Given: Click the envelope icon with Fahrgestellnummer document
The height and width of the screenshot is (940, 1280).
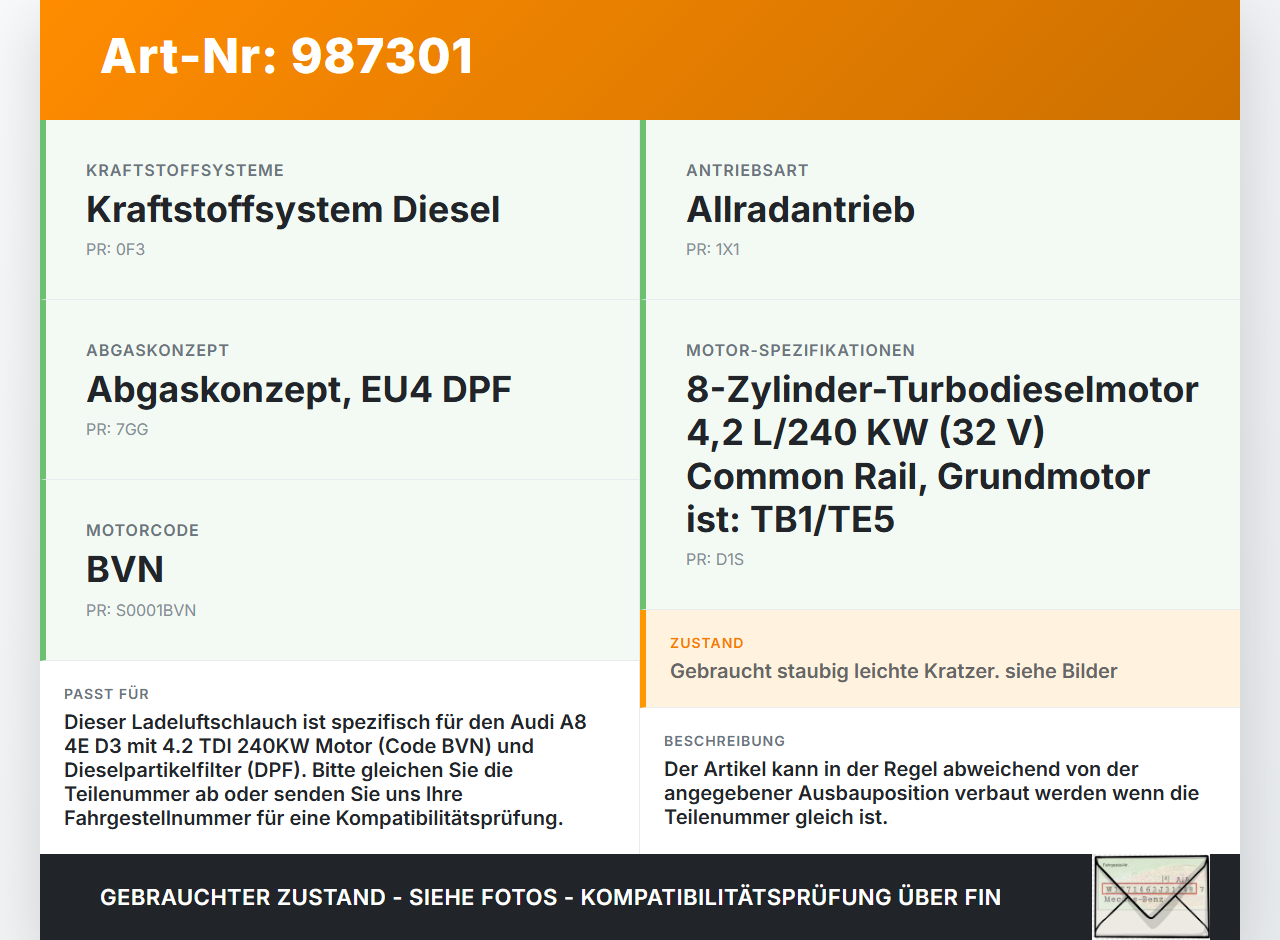Looking at the screenshot, I should 1151,896.
